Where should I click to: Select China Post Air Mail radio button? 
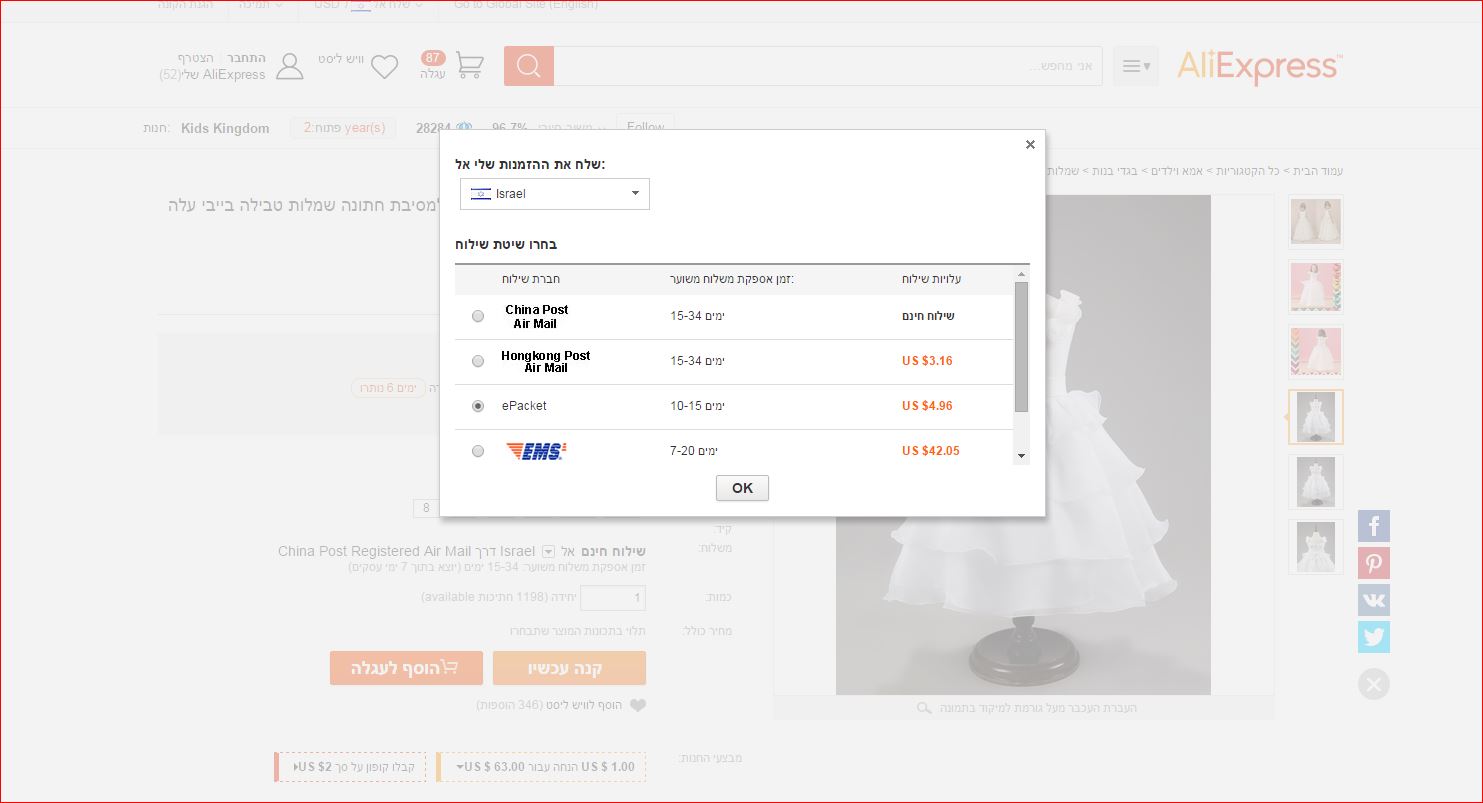coord(478,316)
